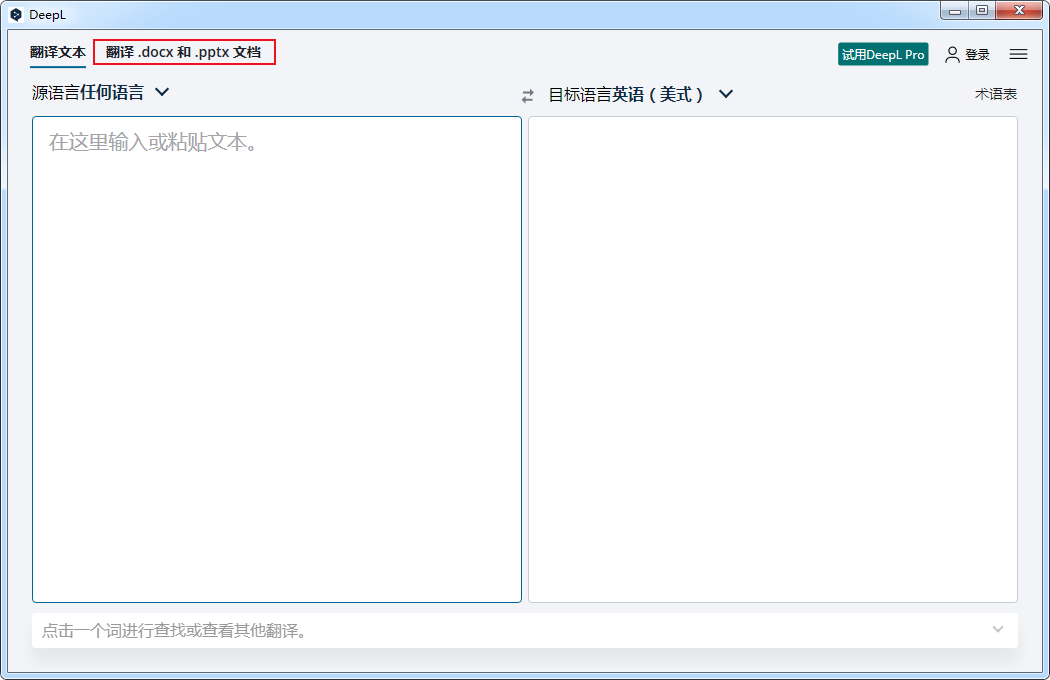This screenshot has height=680, width=1050.
Task: Expand the 目标语言英语（美式）target language dropdown
Action: click(x=641, y=94)
